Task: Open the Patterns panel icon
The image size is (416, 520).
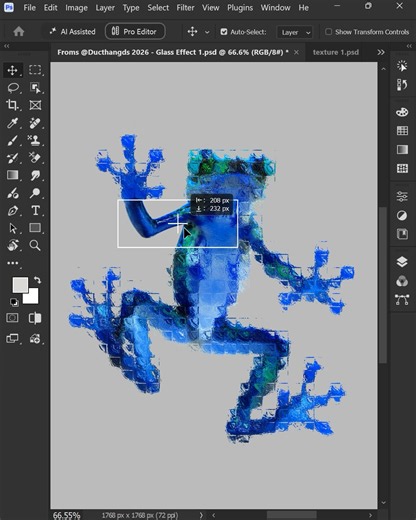Action: [402, 168]
